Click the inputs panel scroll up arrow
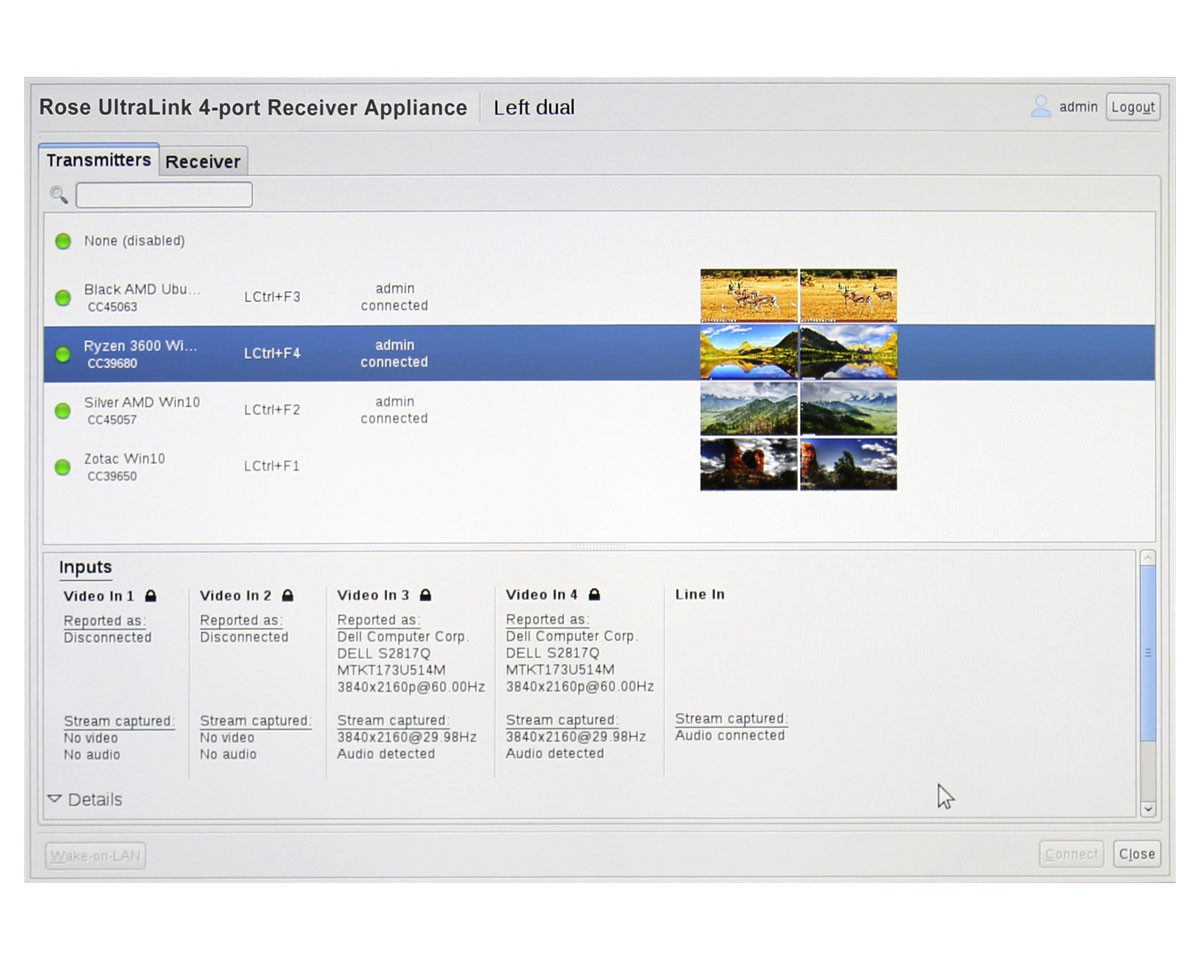Image resolution: width=1200 pixels, height=960 pixels. [x=1148, y=558]
